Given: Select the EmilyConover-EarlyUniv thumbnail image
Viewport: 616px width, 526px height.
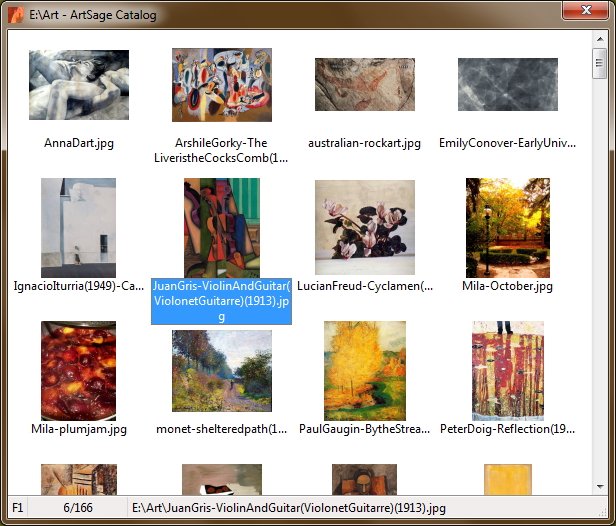Looking at the screenshot, I should click(x=508, y=84).
